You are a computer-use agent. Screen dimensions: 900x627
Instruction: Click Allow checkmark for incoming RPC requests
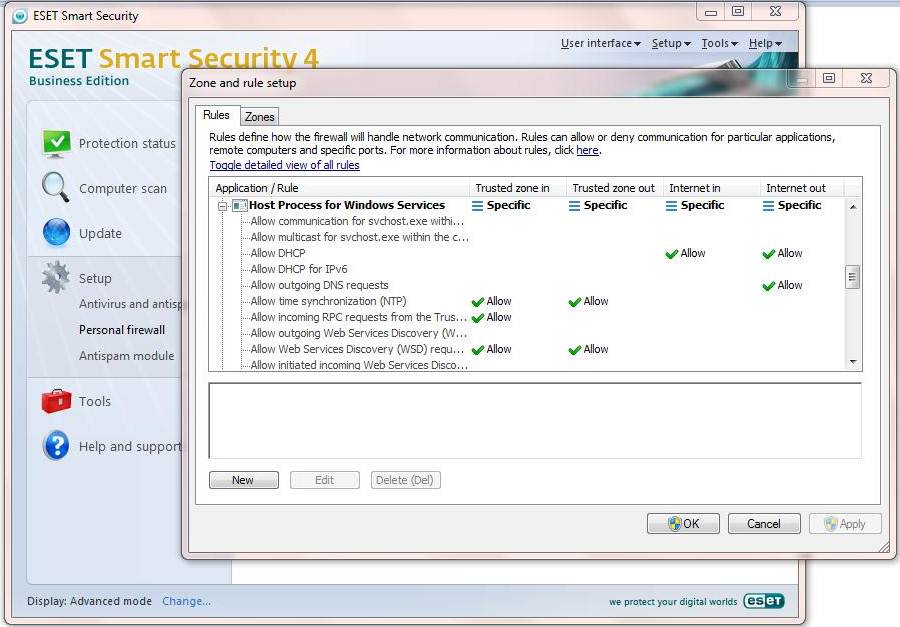point(478,318)
